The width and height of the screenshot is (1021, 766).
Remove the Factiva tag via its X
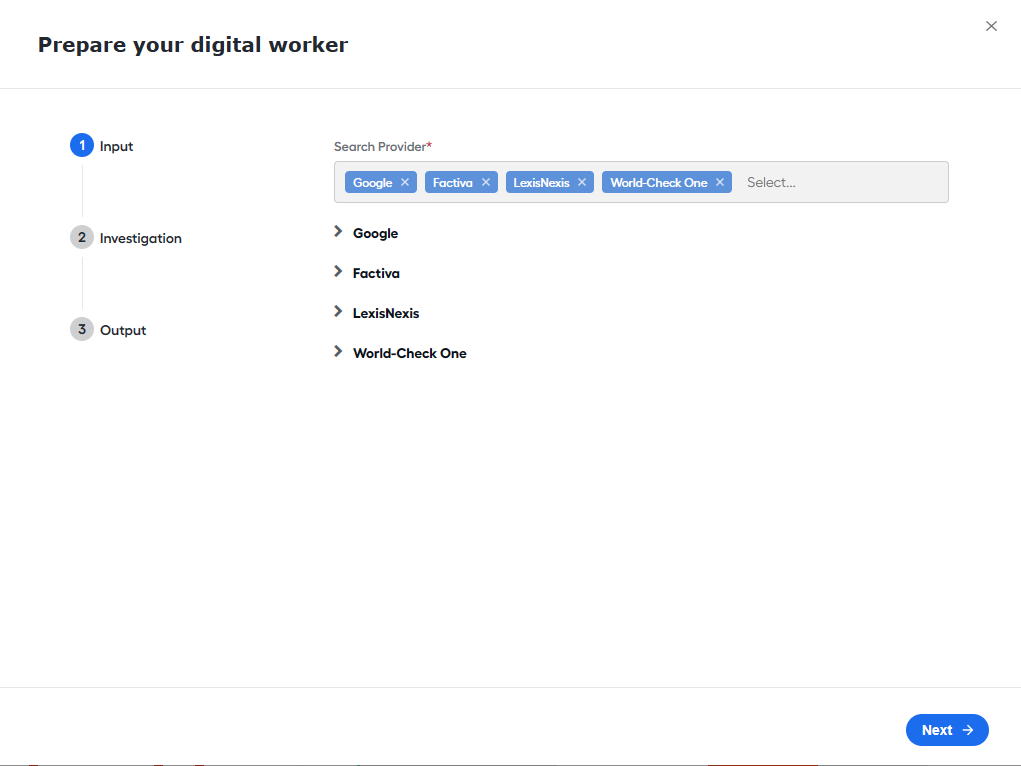[486, 182]
